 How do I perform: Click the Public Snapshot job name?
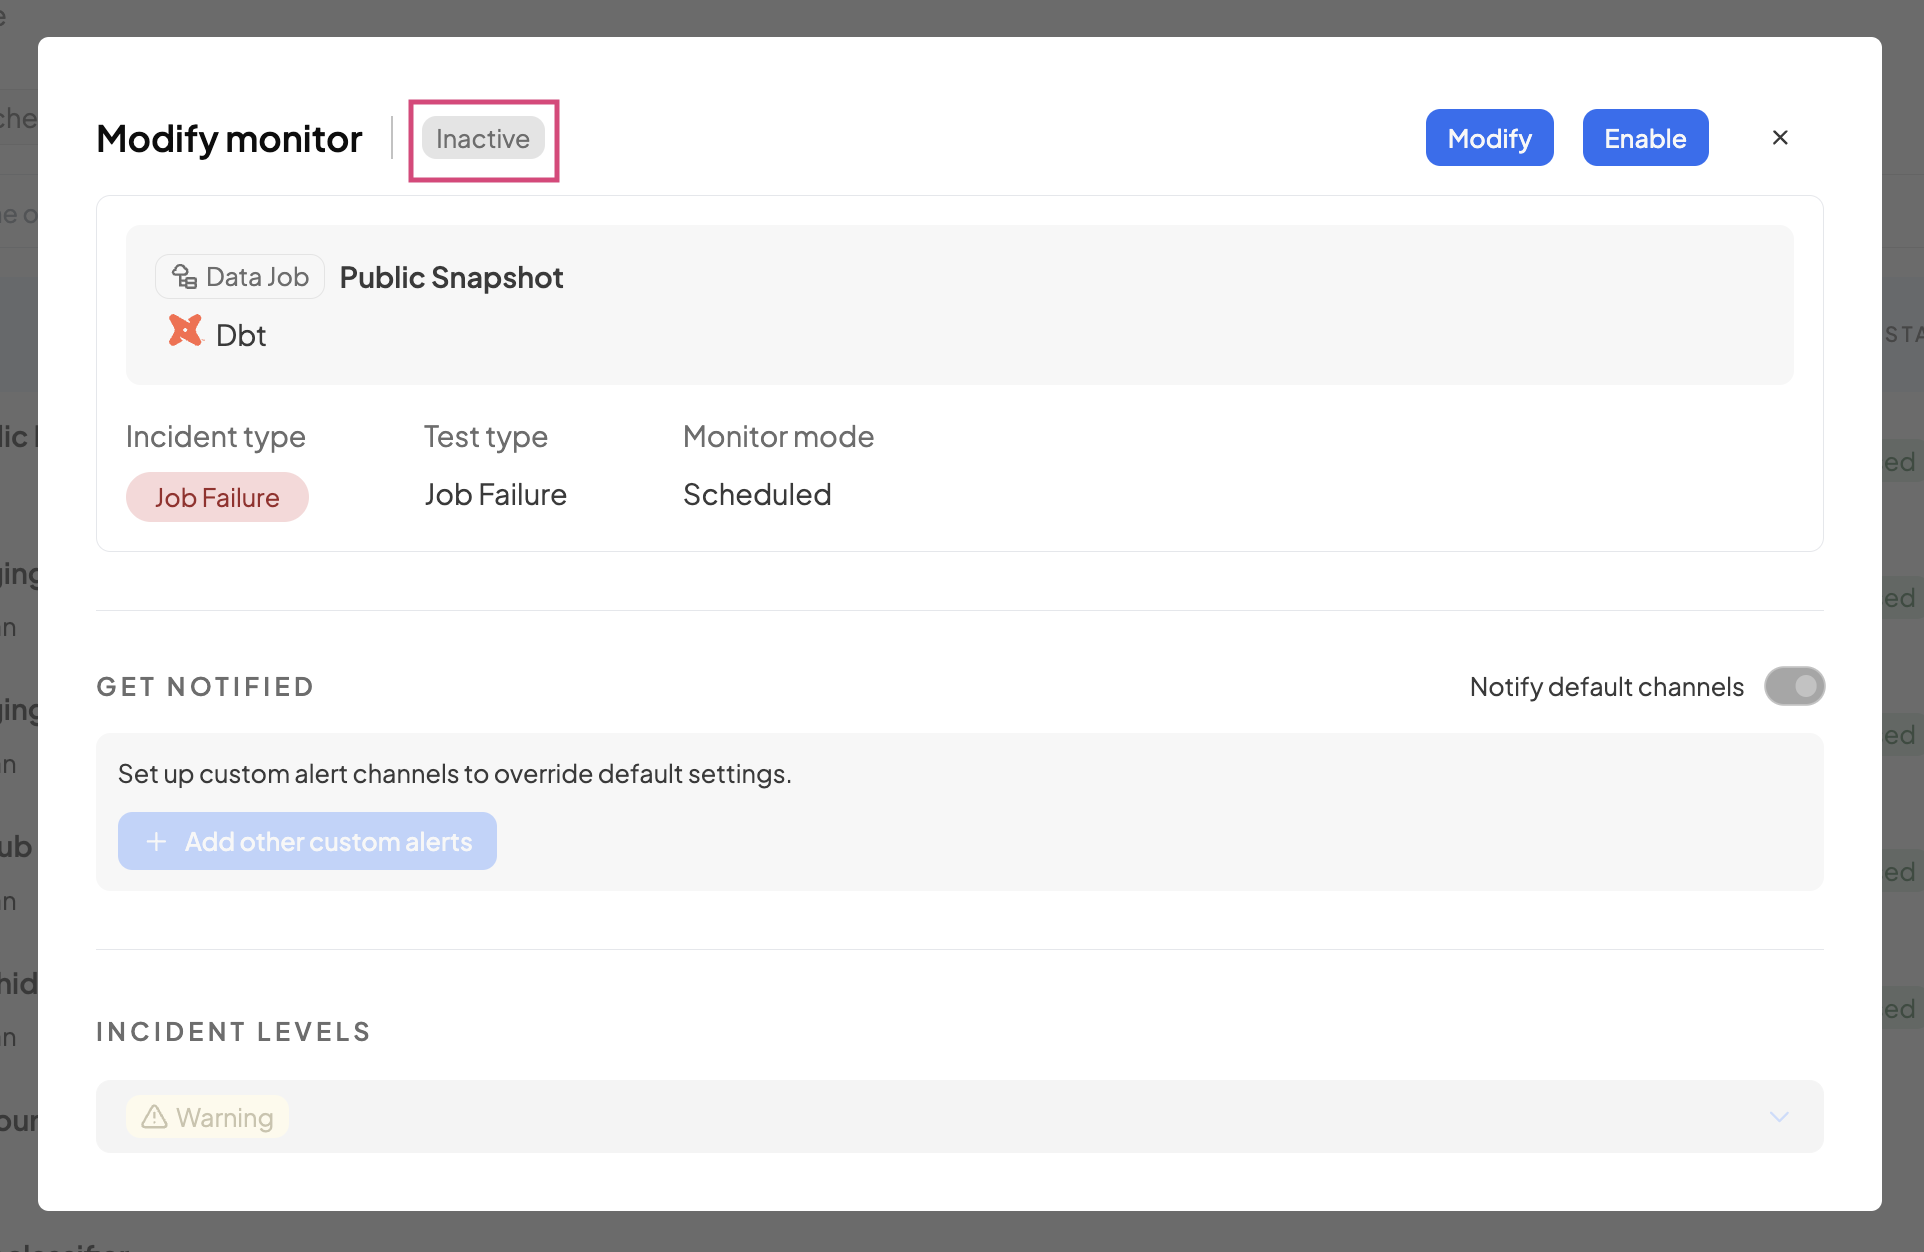pyautogui.click(x=451, y=278)
